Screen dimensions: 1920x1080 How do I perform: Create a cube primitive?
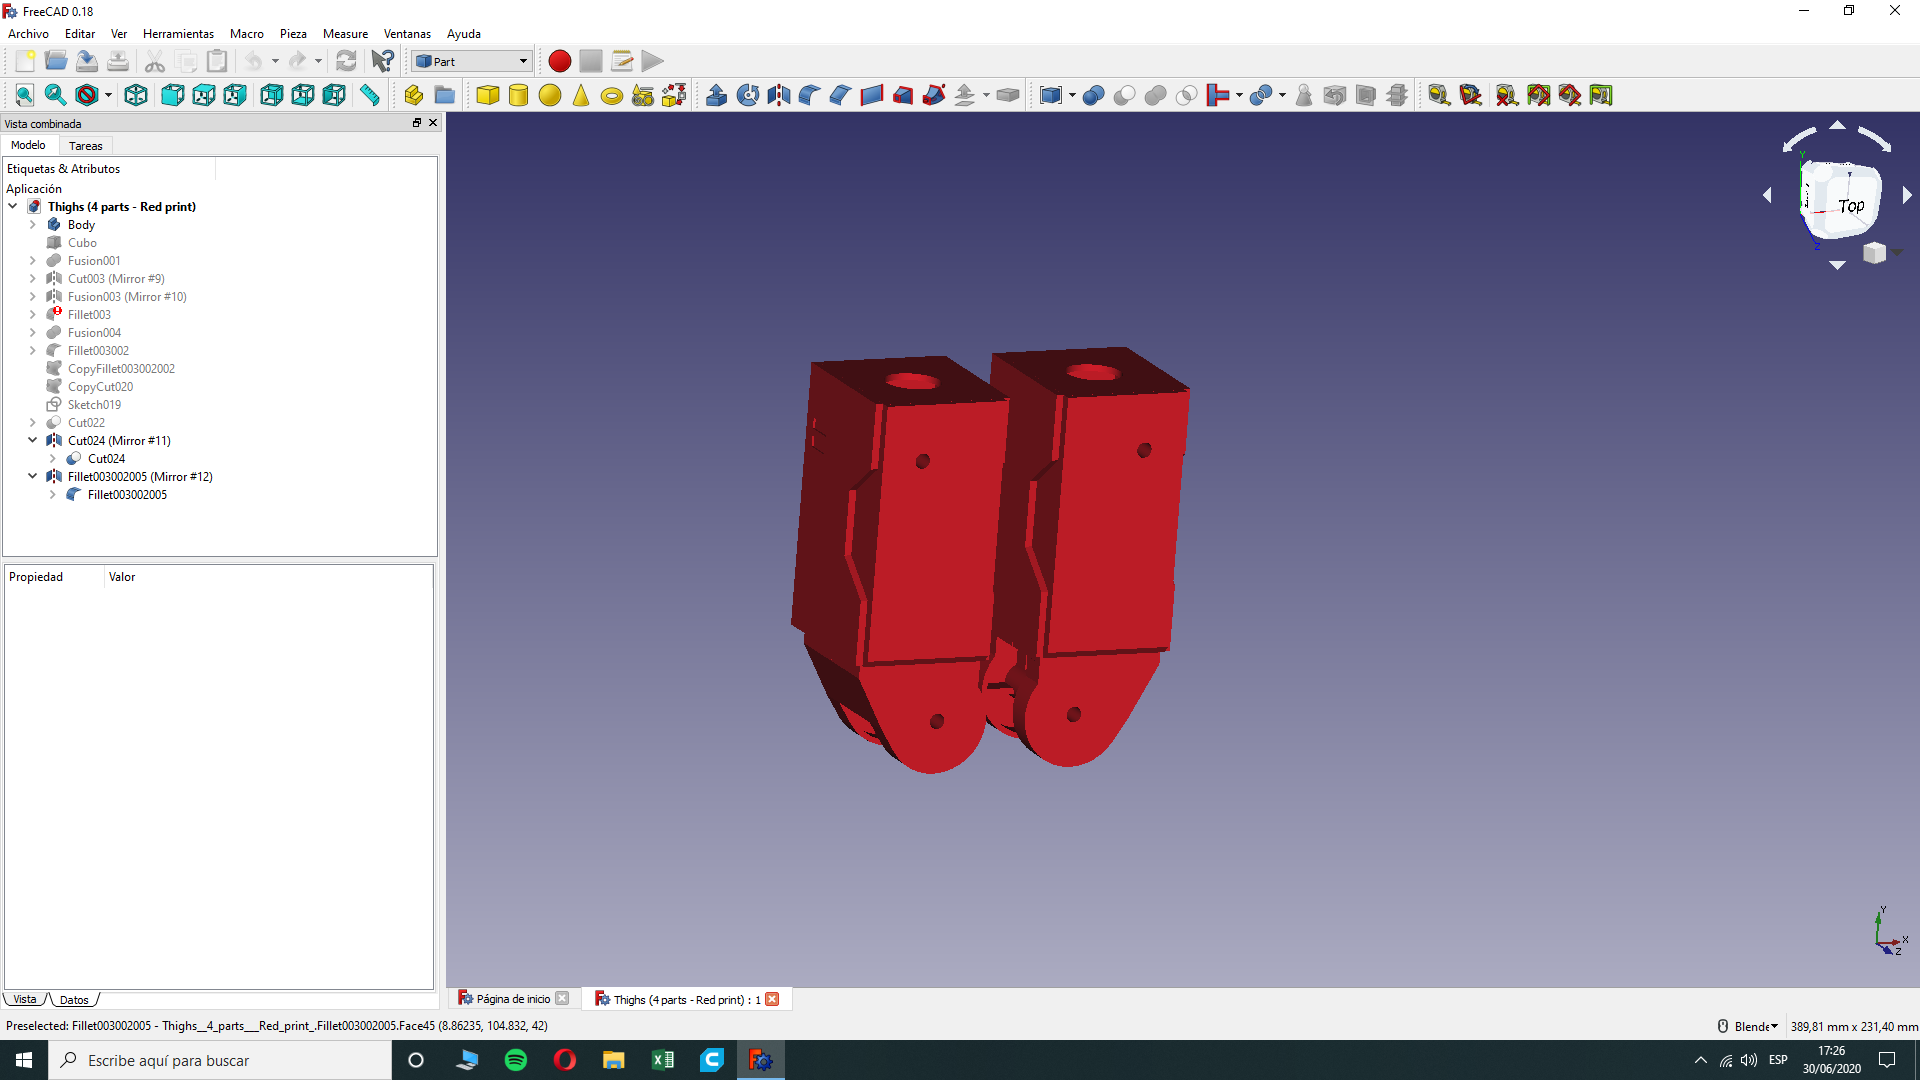click(x=487, y=95)
